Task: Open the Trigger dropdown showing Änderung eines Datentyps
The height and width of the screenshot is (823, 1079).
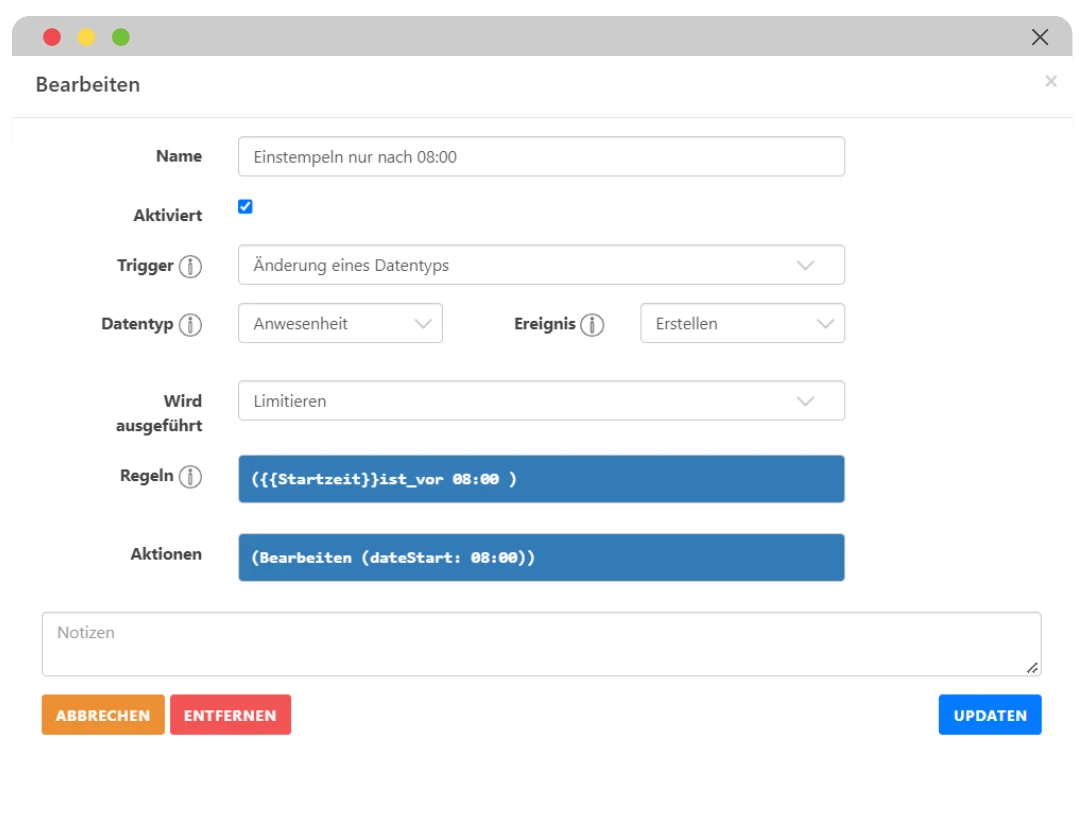Action: coord(540,264)
